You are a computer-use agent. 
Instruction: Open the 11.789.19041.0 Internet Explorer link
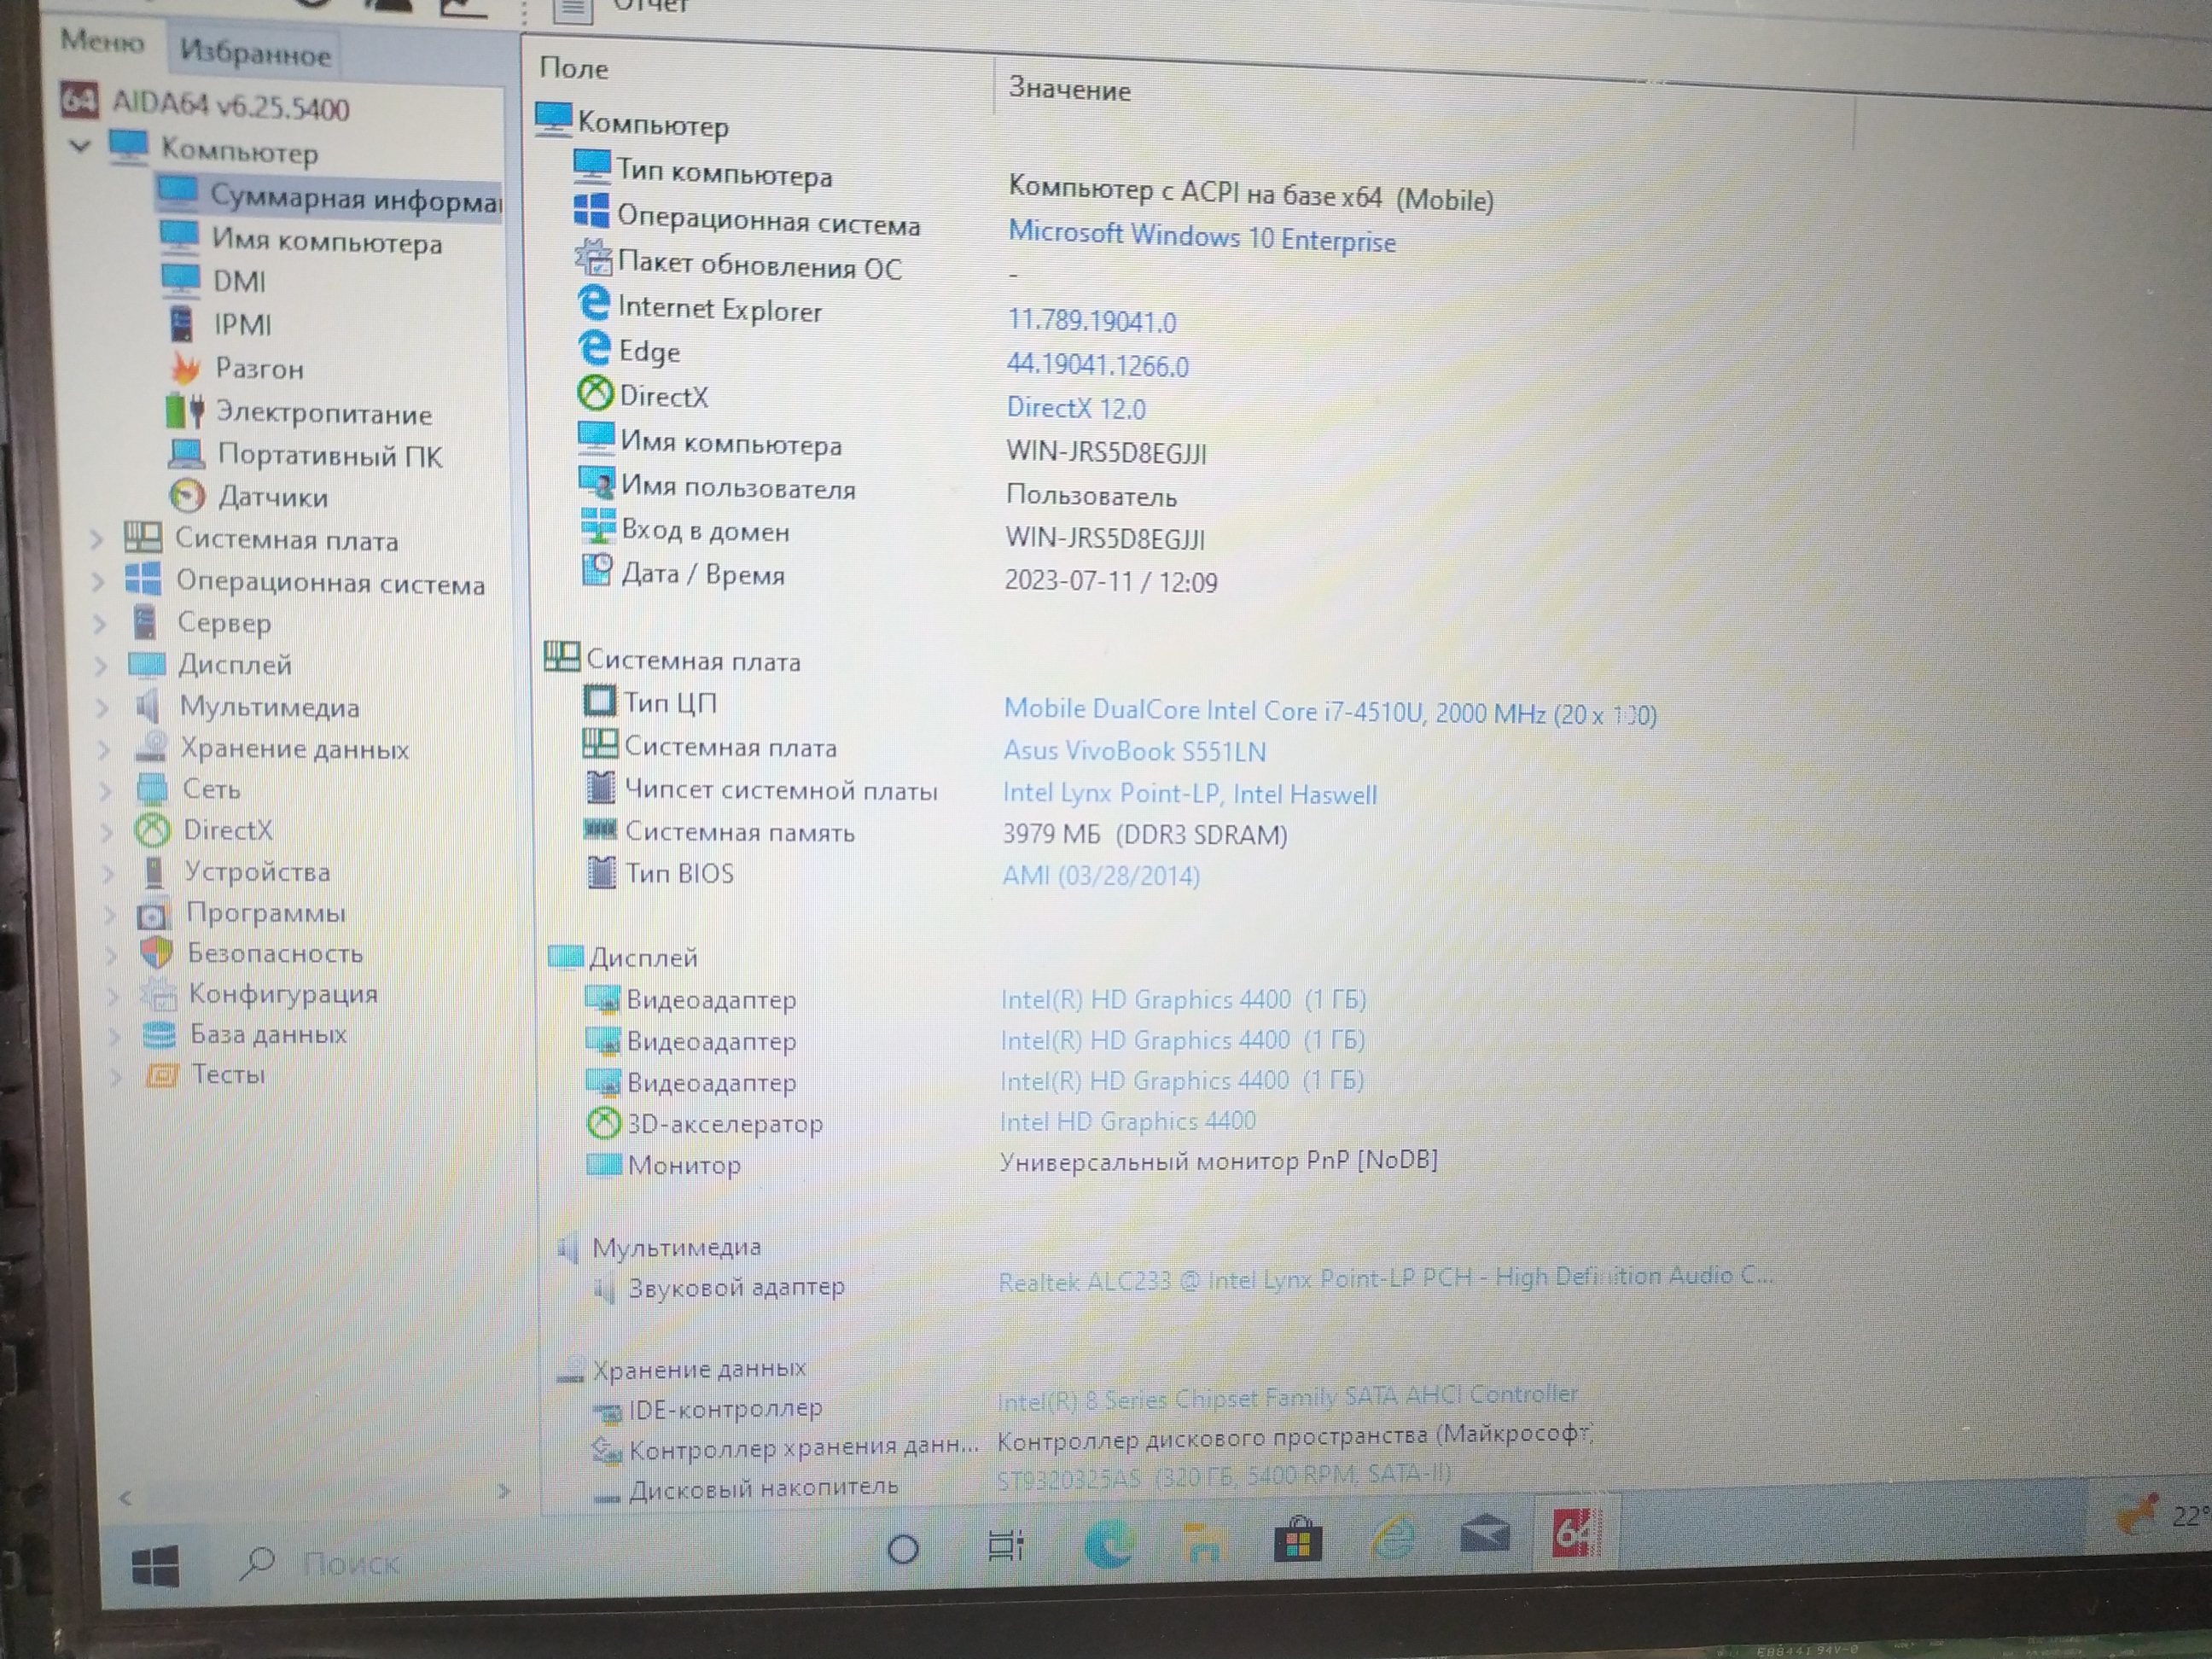pos(1092,320)
